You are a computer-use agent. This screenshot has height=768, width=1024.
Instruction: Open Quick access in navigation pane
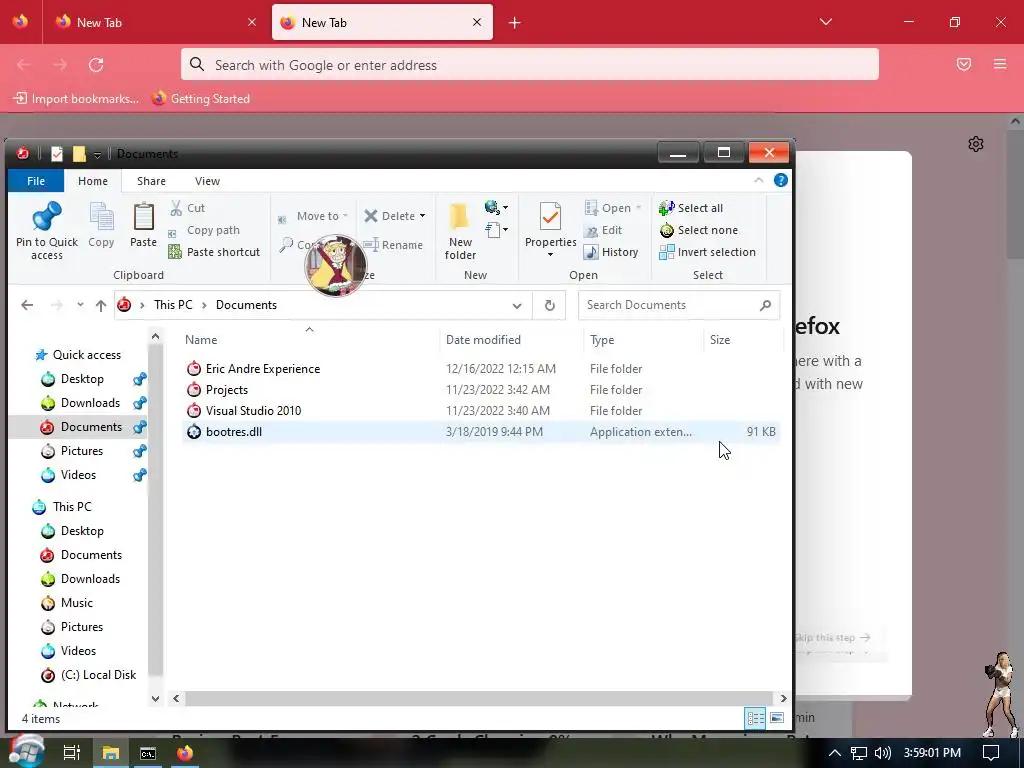tap(86, 355)
